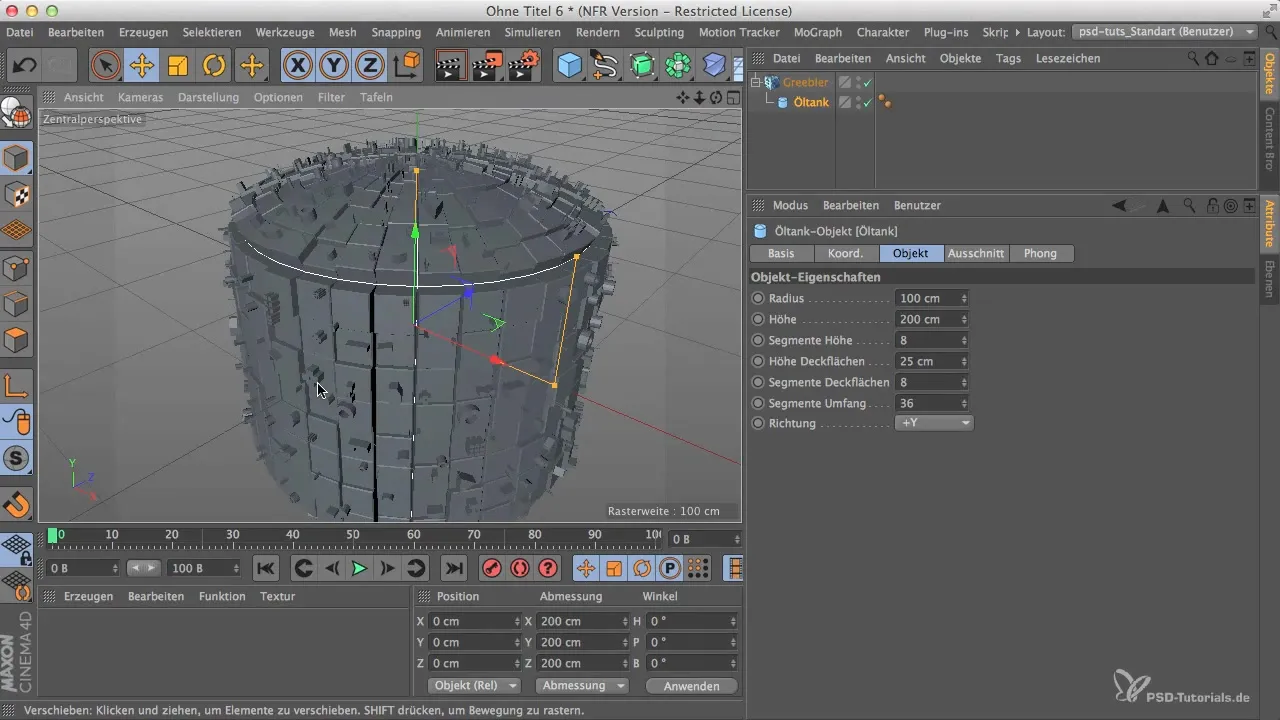Open the MoGraph menu
Screen dimensions: 1280x720
817,32
